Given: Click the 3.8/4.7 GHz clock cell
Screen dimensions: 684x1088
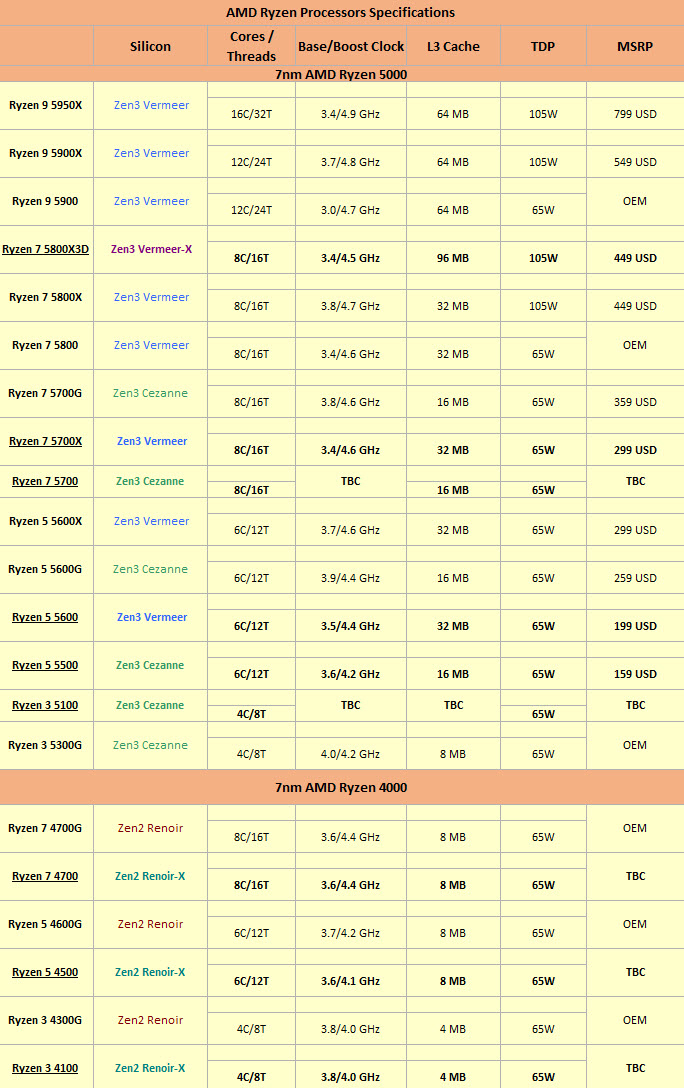Looking at the screenshot, I should 350,306.
